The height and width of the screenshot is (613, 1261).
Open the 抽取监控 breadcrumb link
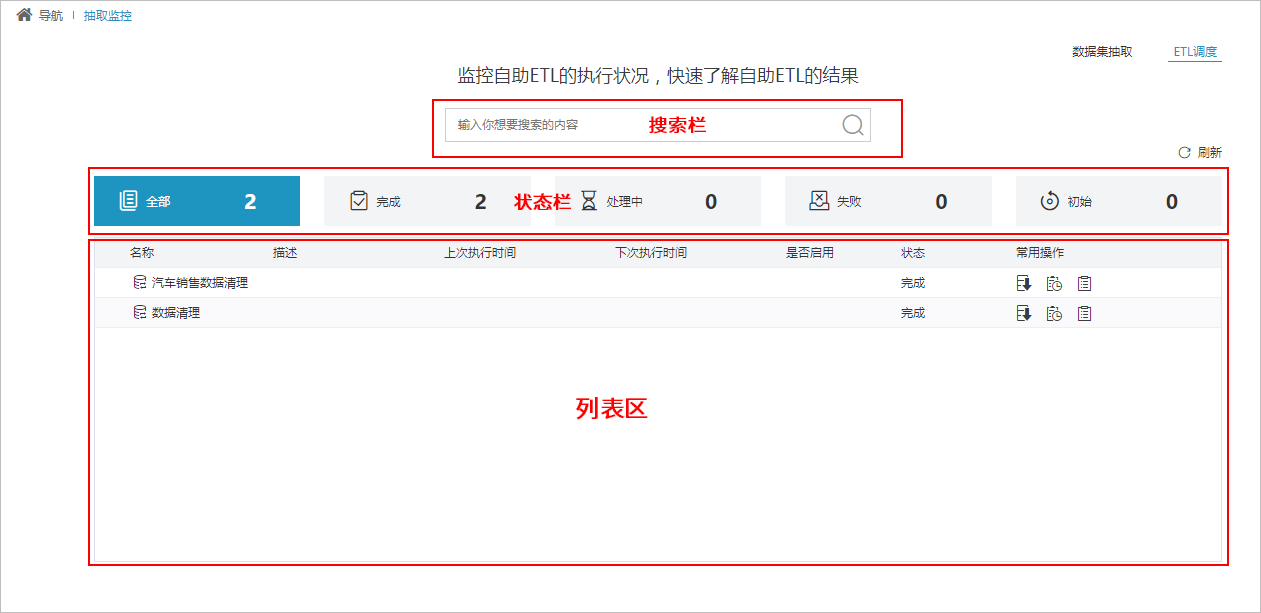107,16
